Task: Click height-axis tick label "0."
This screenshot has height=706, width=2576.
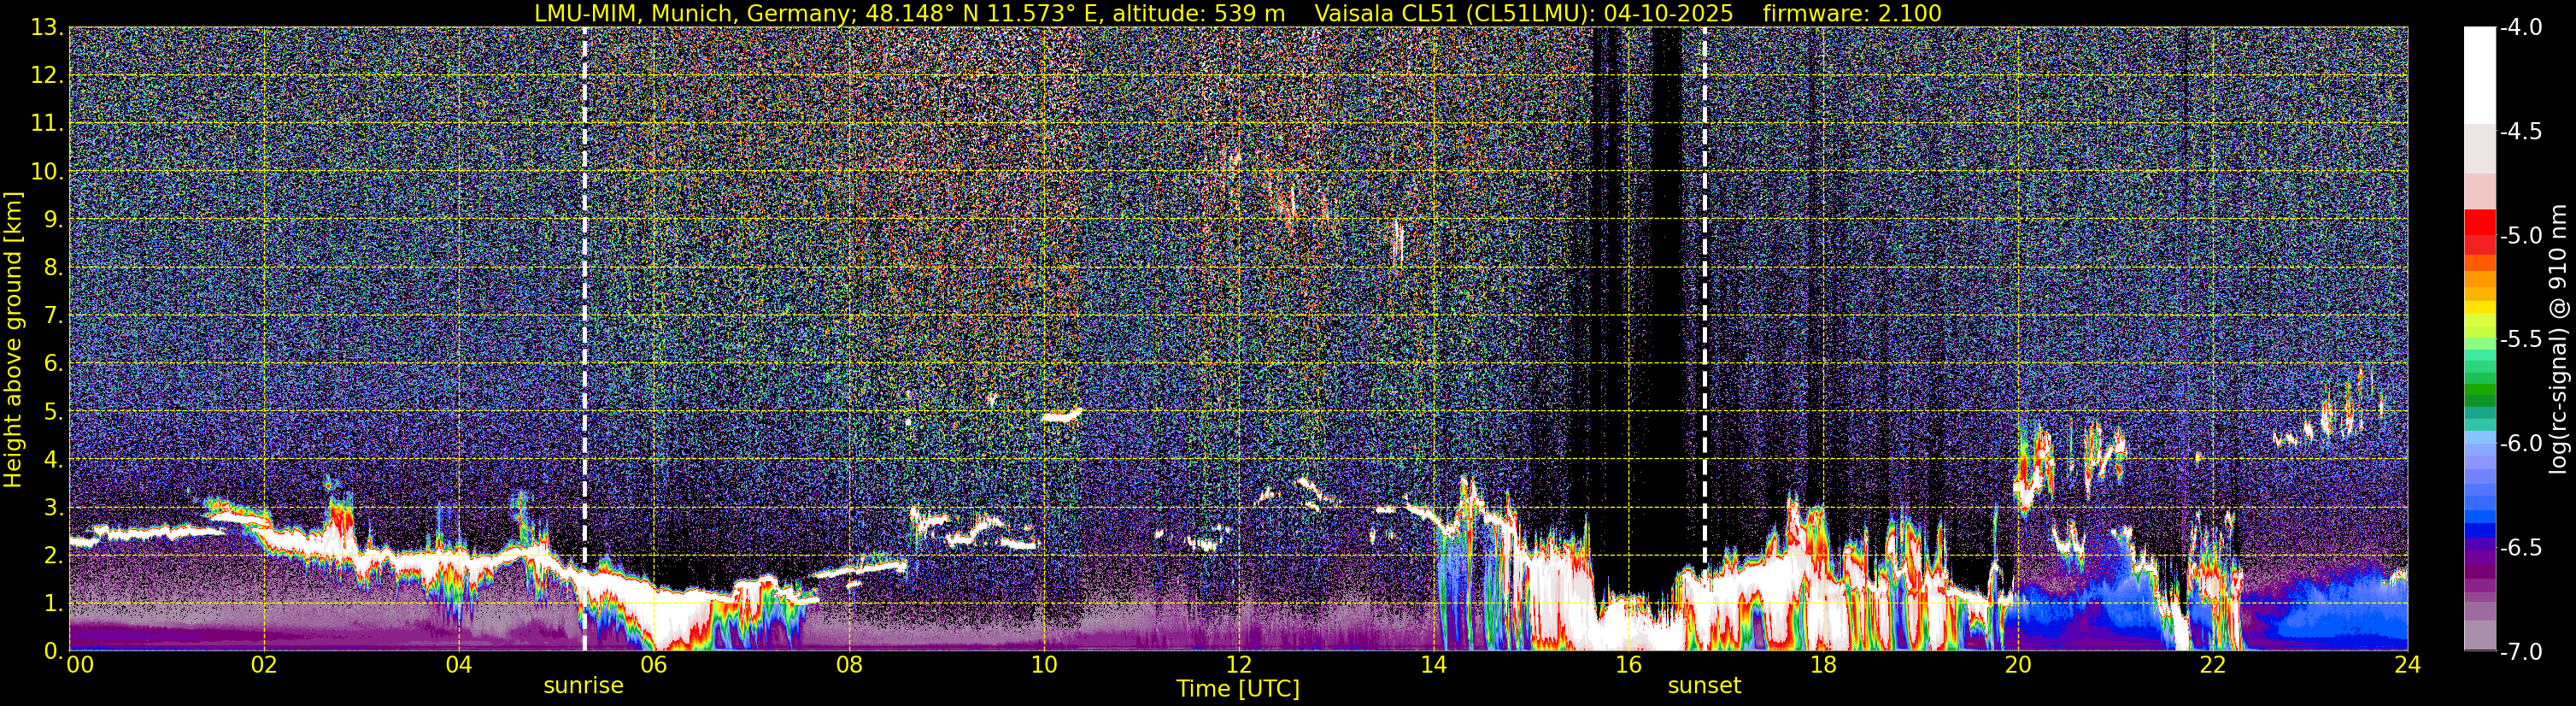Action: click(x=54, y=651)
